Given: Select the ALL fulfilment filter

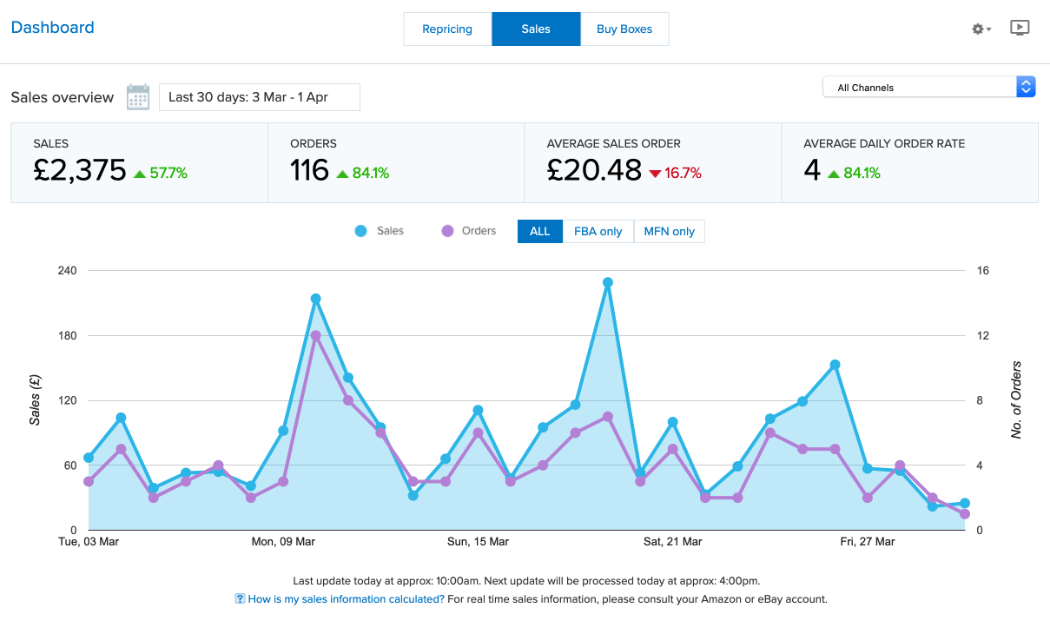Looking at the screenshot, I should [540, 231].
